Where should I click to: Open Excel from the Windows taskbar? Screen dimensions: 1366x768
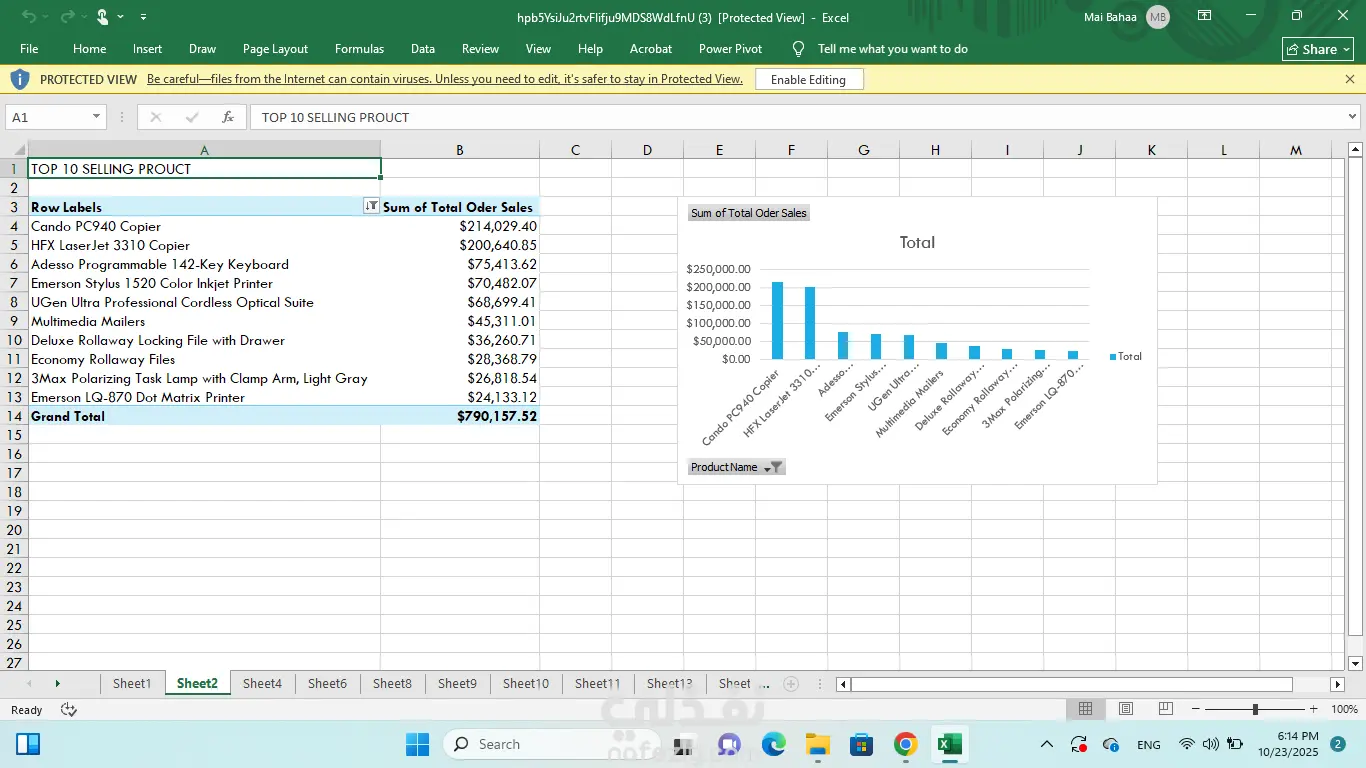click(949, 744)
